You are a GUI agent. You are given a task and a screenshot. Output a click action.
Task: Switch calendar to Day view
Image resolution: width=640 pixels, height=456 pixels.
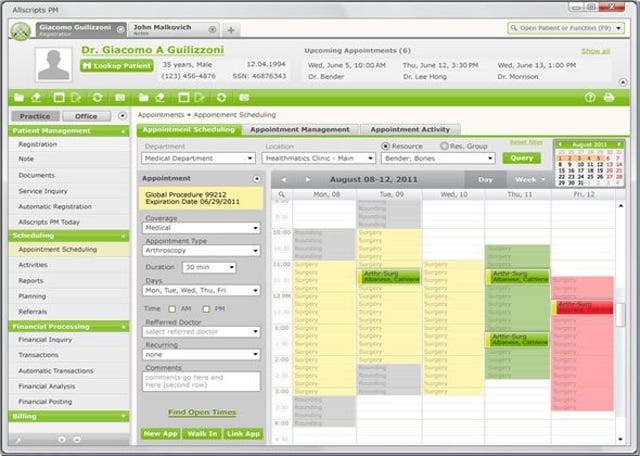485,180
